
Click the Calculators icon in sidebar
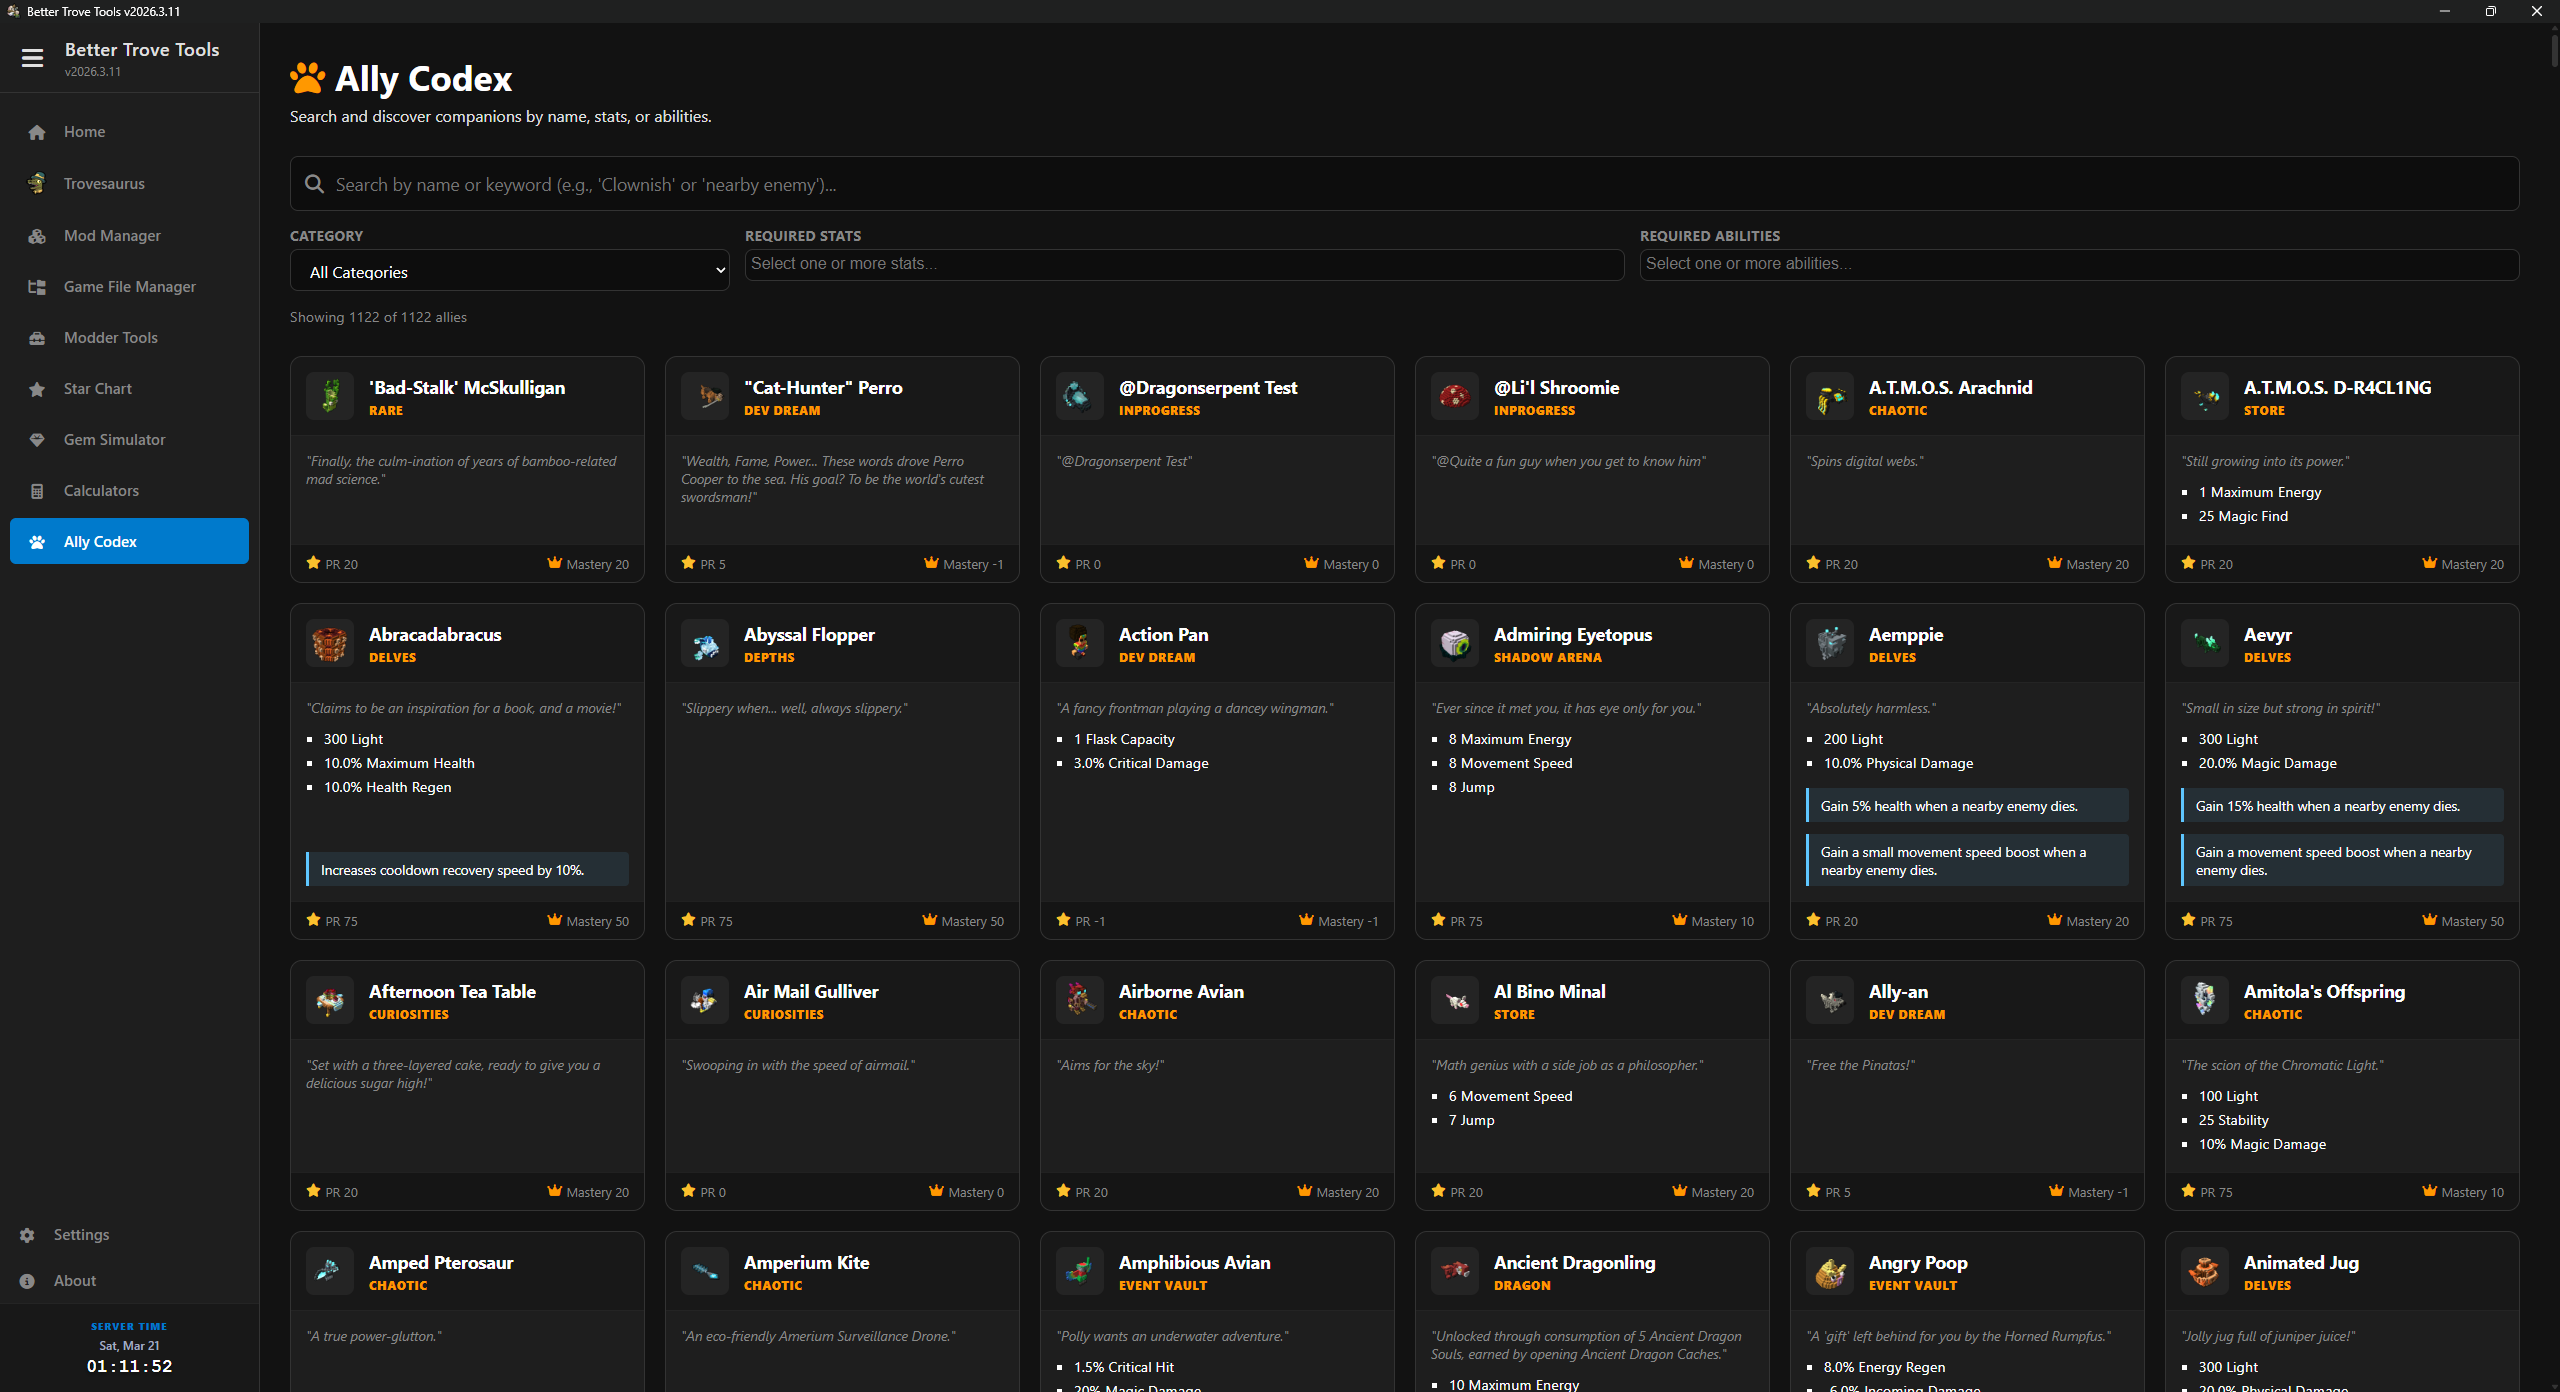[37, 491]
